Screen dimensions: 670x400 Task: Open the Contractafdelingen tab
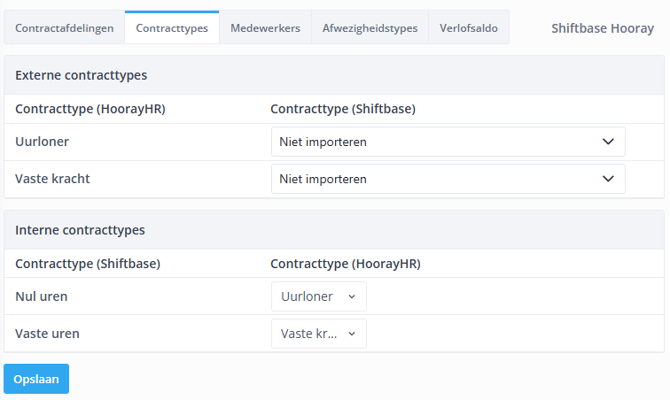tap(64, 28)
